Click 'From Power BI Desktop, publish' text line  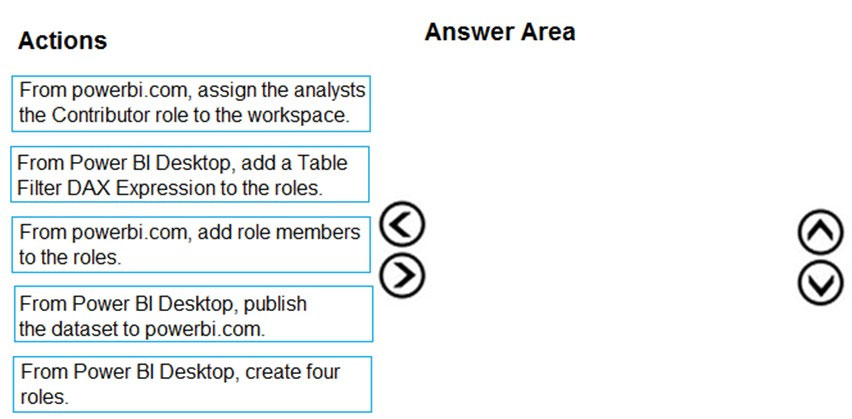pos(163,303)
